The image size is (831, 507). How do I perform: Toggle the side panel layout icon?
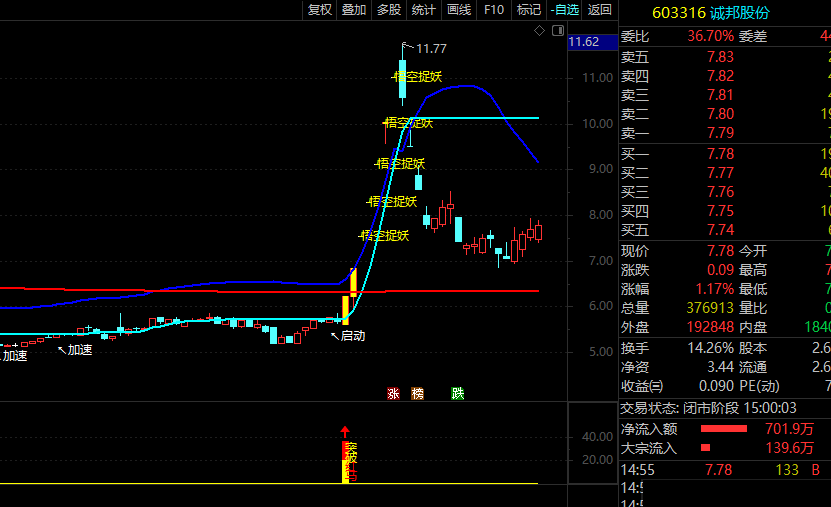point(558,31)
